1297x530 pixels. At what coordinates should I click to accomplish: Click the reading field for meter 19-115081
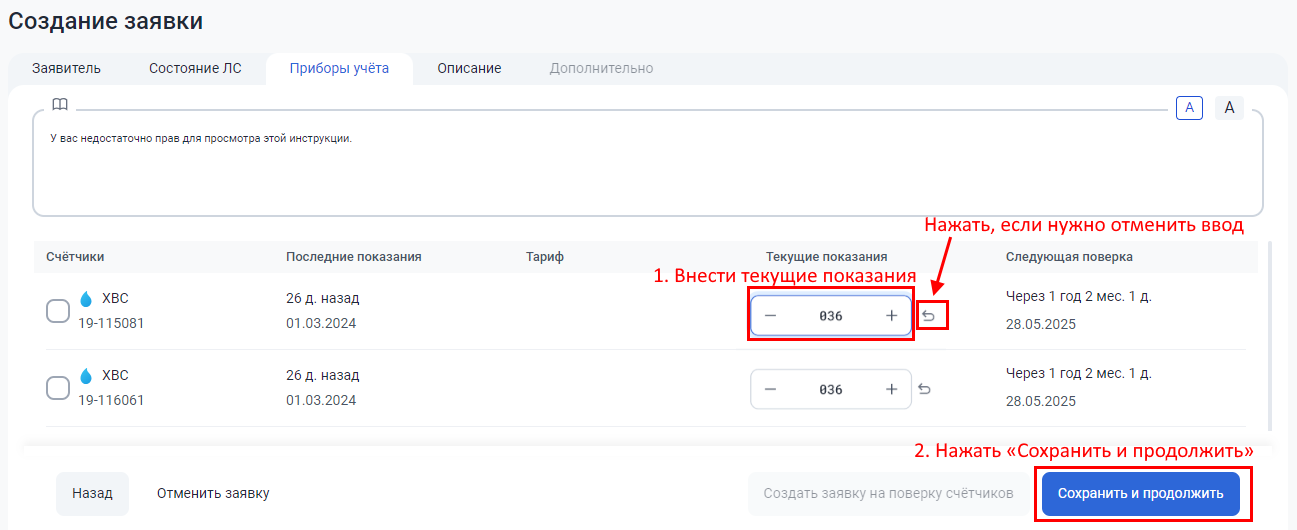click(x=830, y=316)
